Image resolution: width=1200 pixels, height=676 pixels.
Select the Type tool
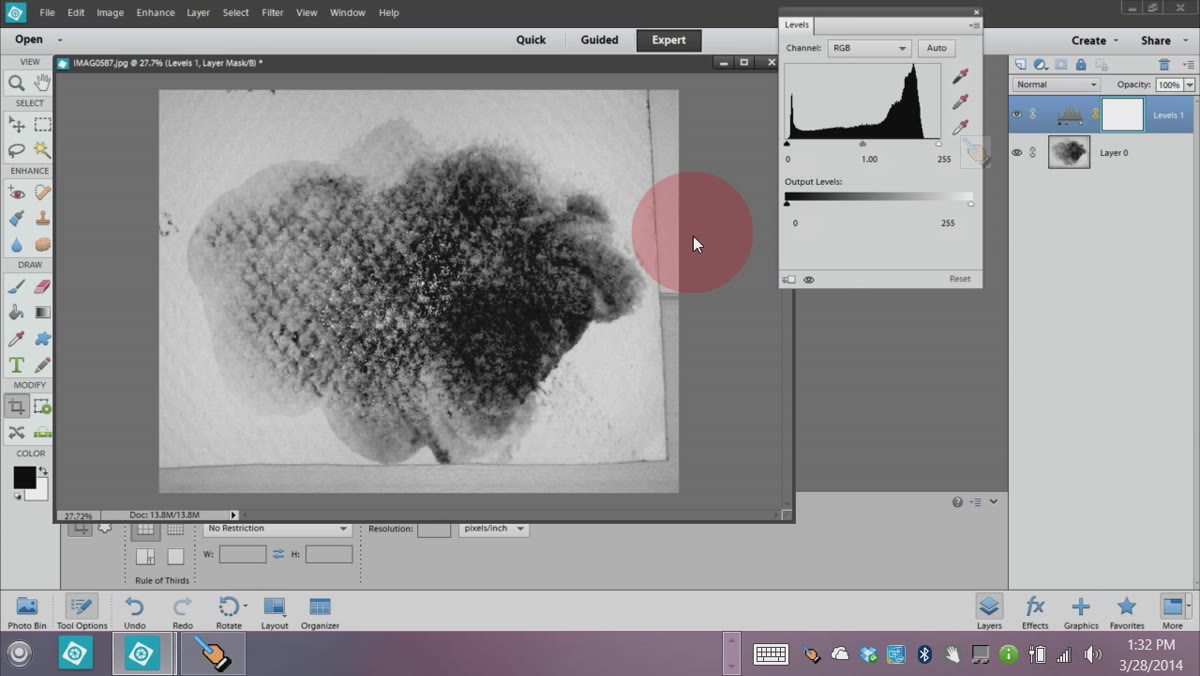pos(16,365)
